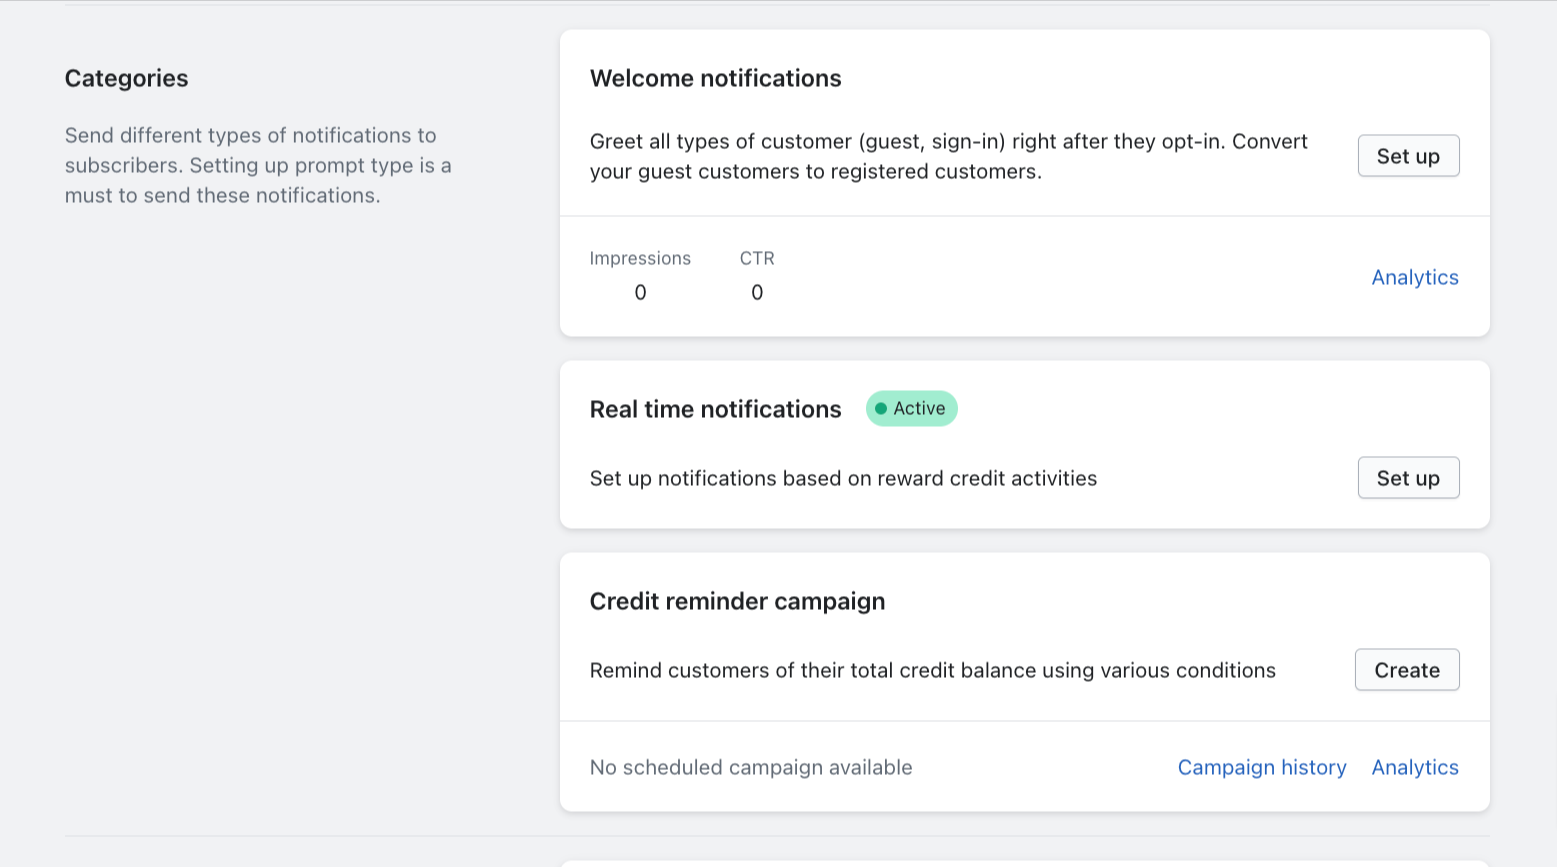Click the Impressions metric label
Screen dimensions: 1557x867
[640, 258]
